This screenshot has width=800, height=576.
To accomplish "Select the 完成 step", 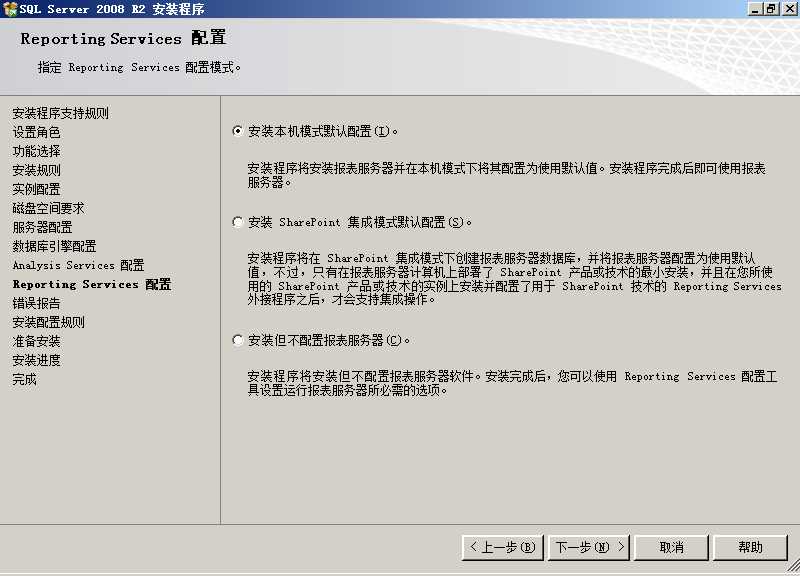I will point(24,379).
